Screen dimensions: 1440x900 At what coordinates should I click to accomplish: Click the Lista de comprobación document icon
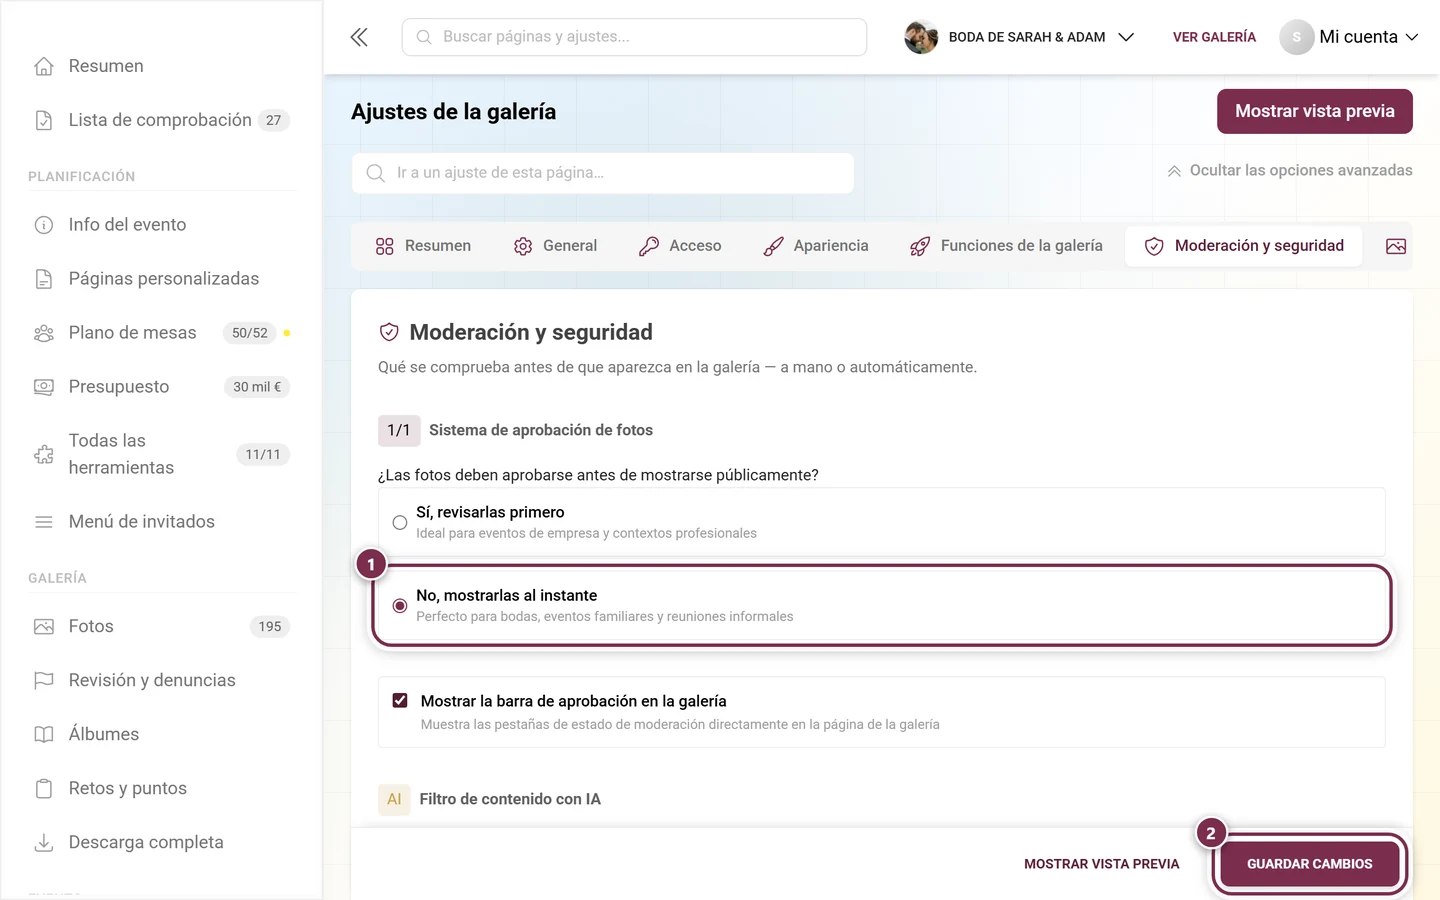[x=44, y=120]
